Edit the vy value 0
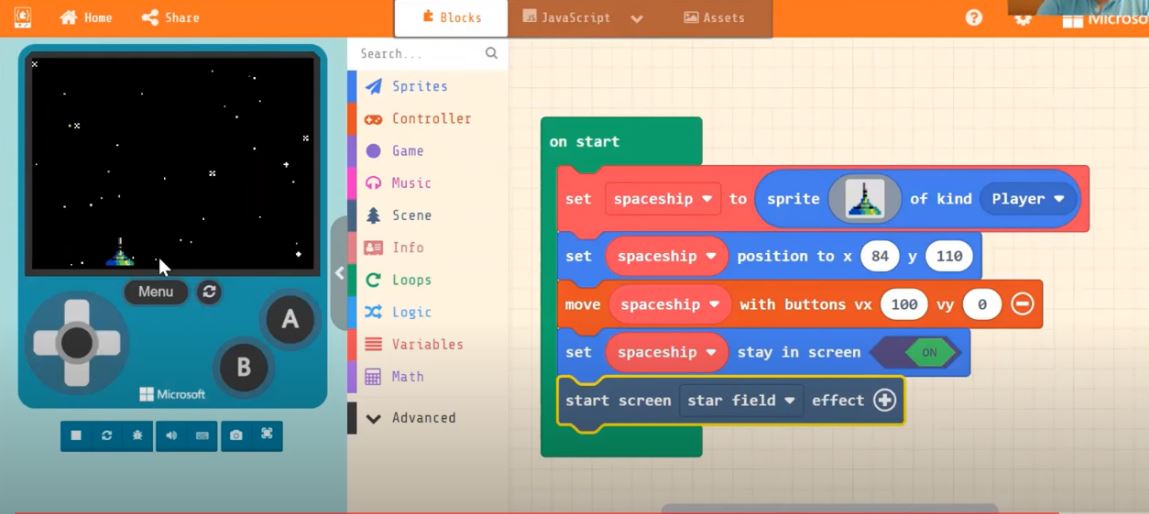 pos(981,304)
